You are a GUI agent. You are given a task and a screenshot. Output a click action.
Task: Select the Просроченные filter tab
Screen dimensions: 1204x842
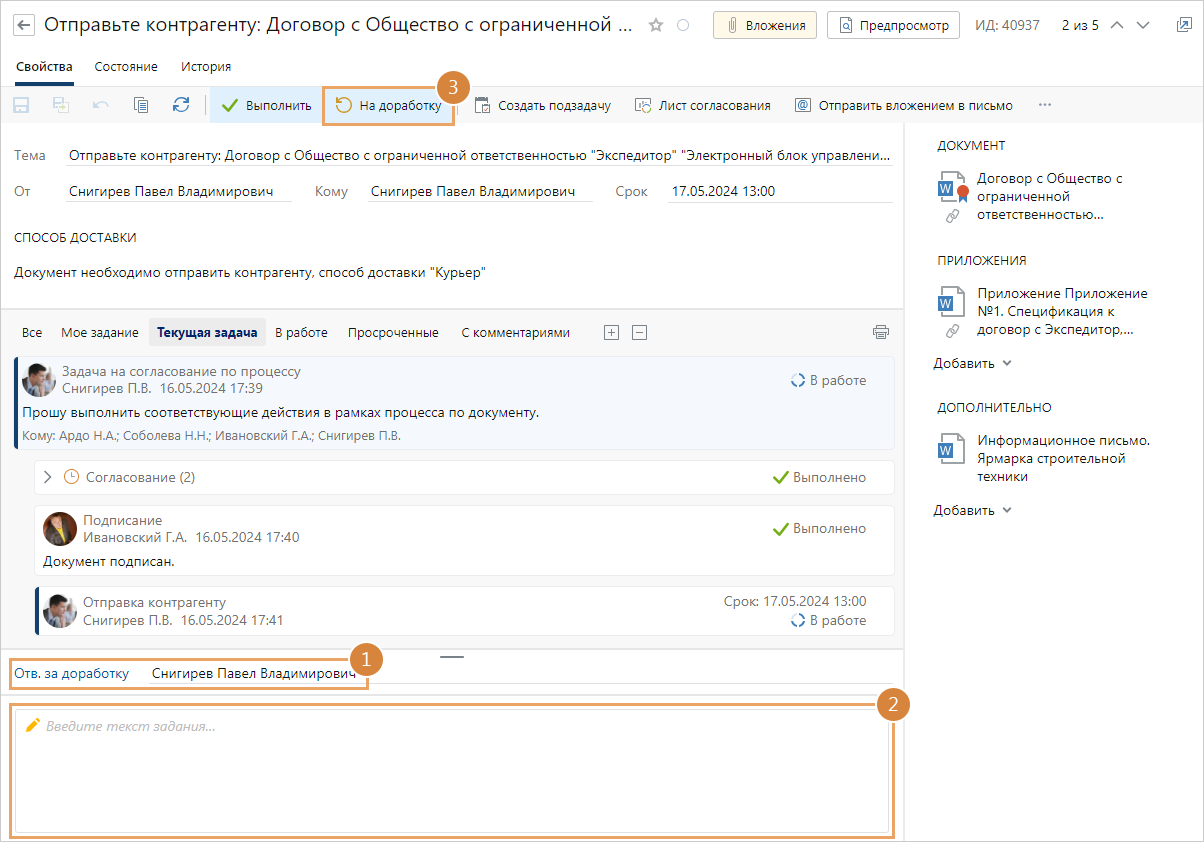coord(393,332)
